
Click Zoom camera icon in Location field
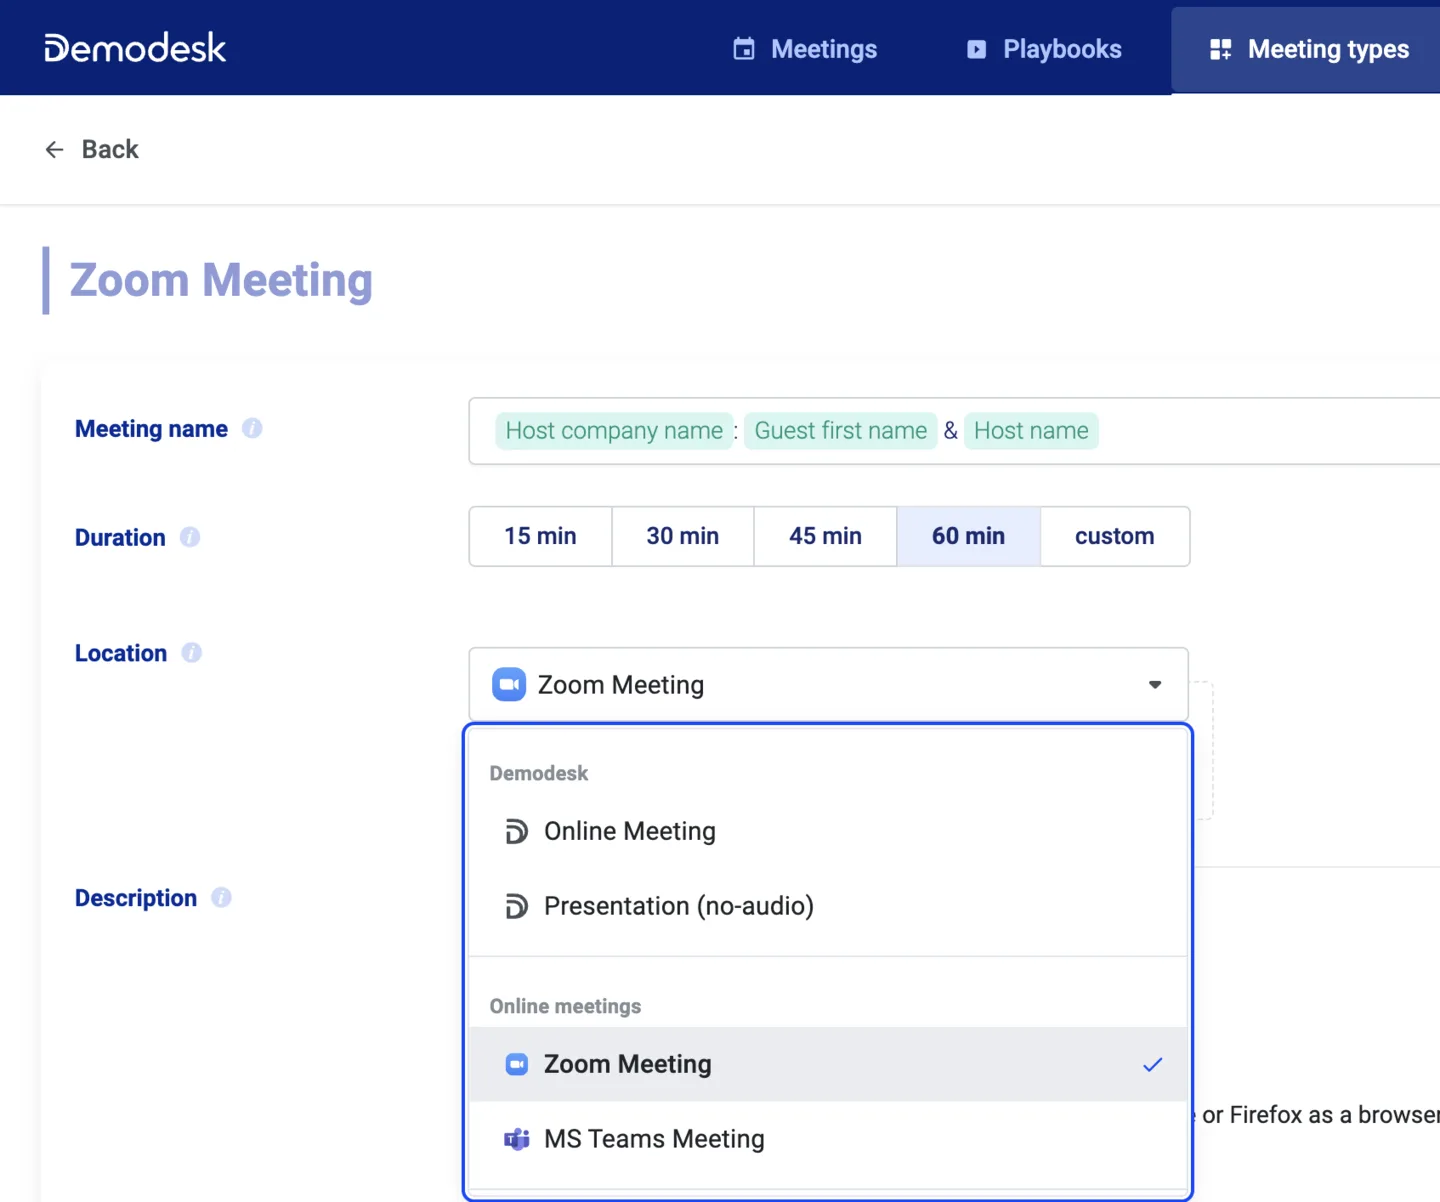(509, 685)
